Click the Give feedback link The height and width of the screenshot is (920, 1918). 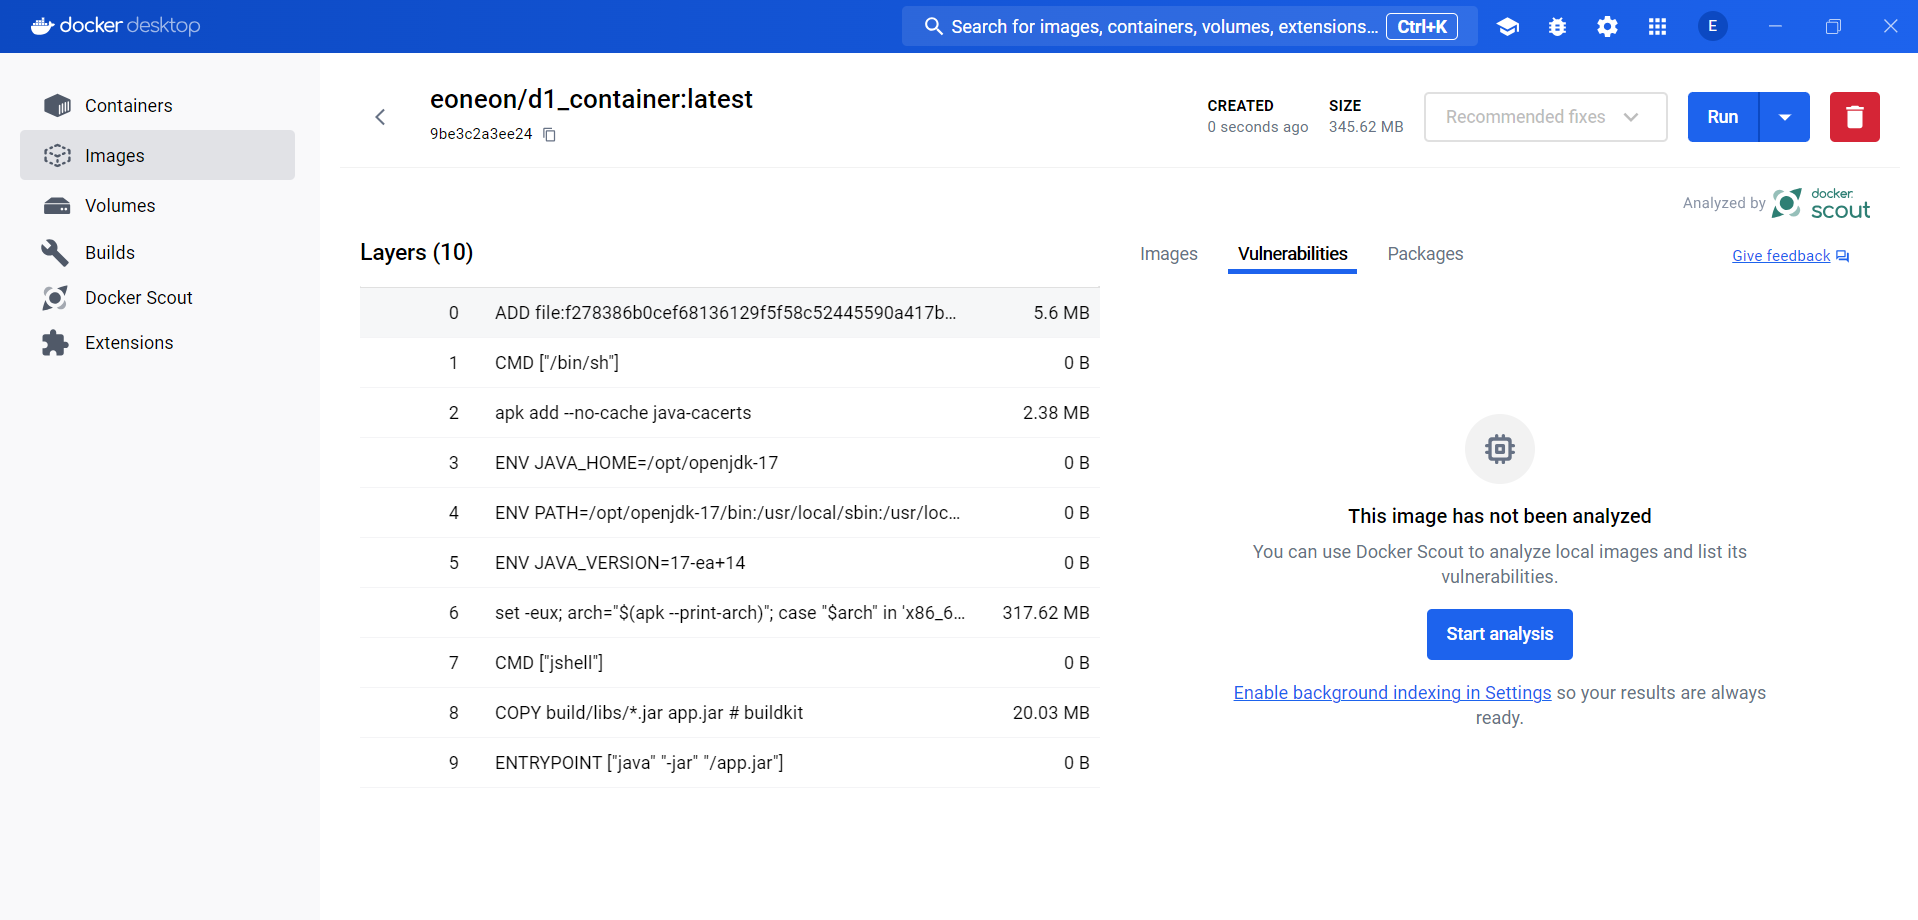[x=1781, y=256]
